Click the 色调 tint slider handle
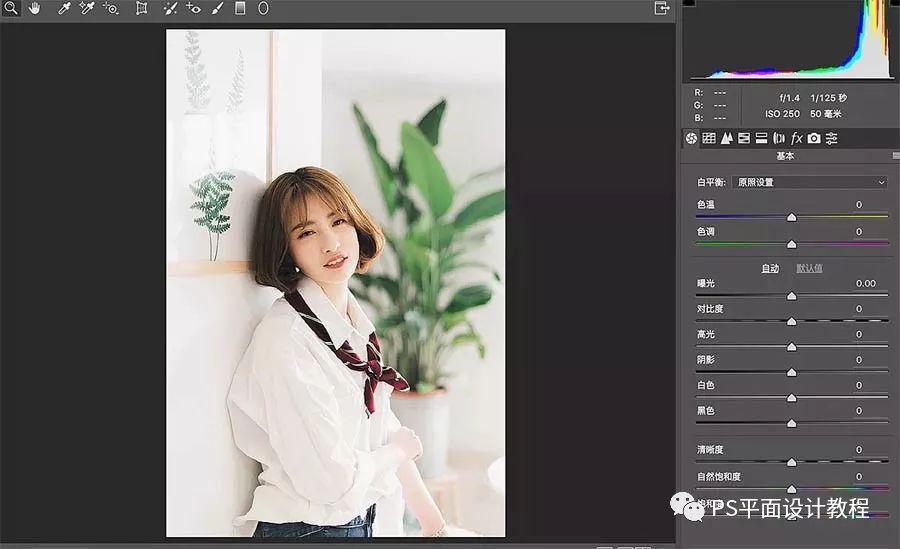This screenshot has height=549, width=900. [792, 244]
